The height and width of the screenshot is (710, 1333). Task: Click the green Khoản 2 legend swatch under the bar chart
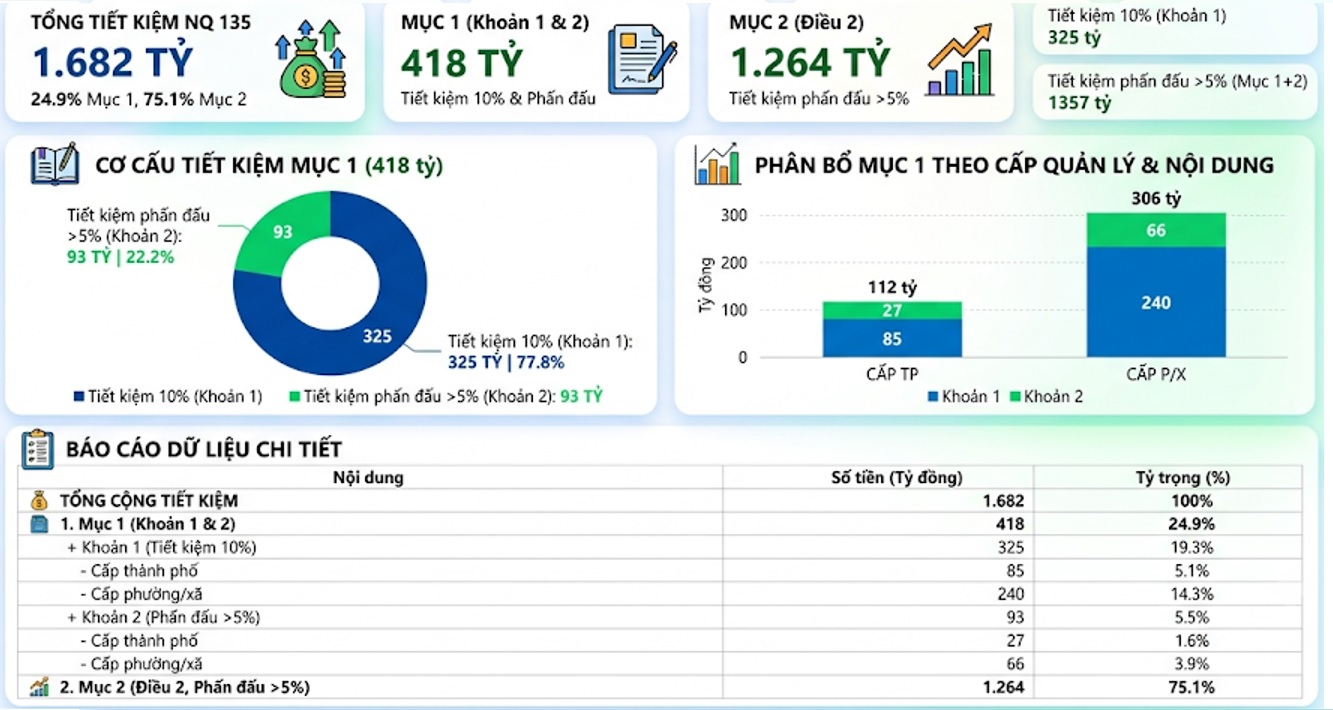point(1015,397)
